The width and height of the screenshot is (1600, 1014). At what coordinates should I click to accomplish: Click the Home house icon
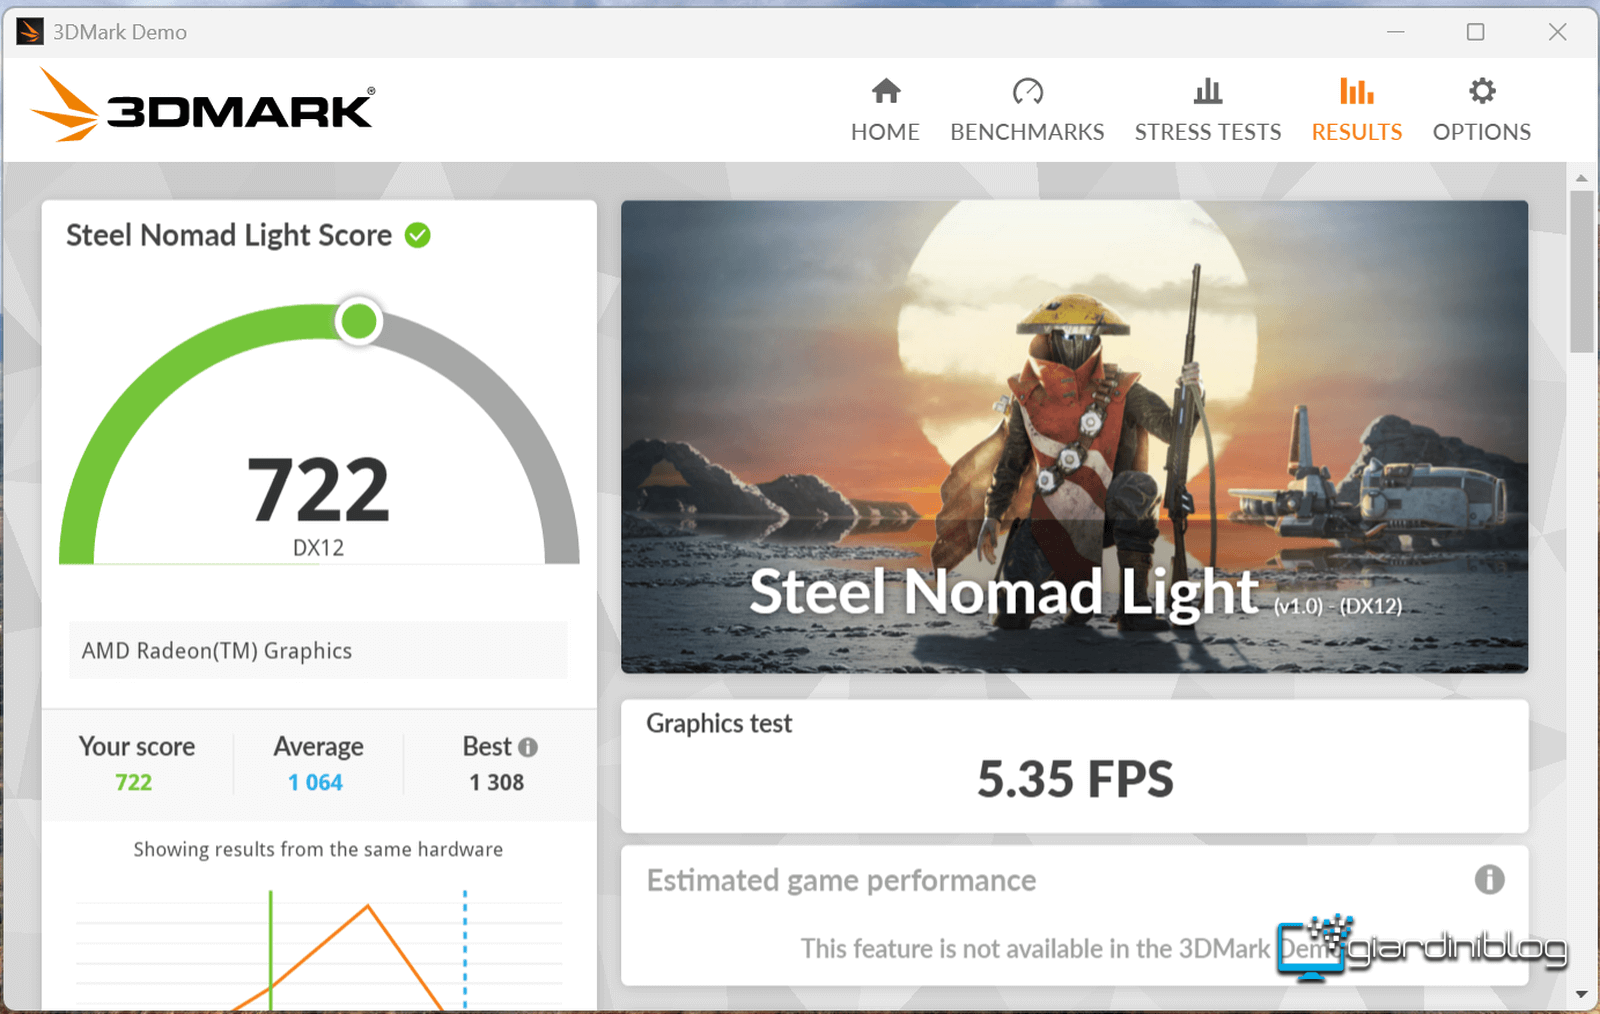pos(885,92)
